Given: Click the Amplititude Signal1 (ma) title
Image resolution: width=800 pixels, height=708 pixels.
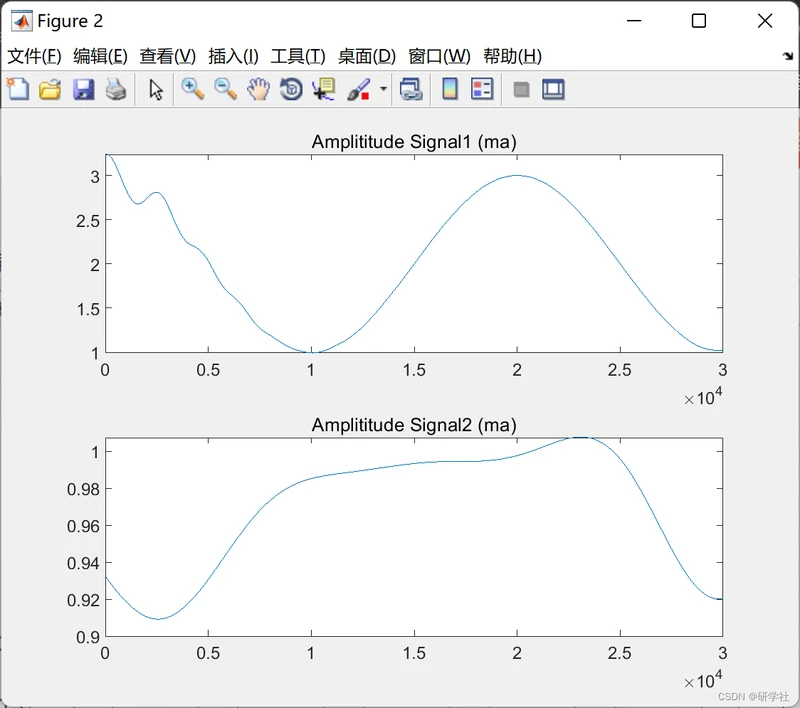Looking at the screenshot, I should coord(414,142).
